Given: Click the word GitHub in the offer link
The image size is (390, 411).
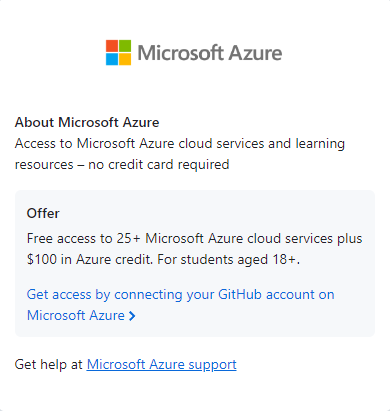Looking at the screenshot, I should tap(240, 295).
